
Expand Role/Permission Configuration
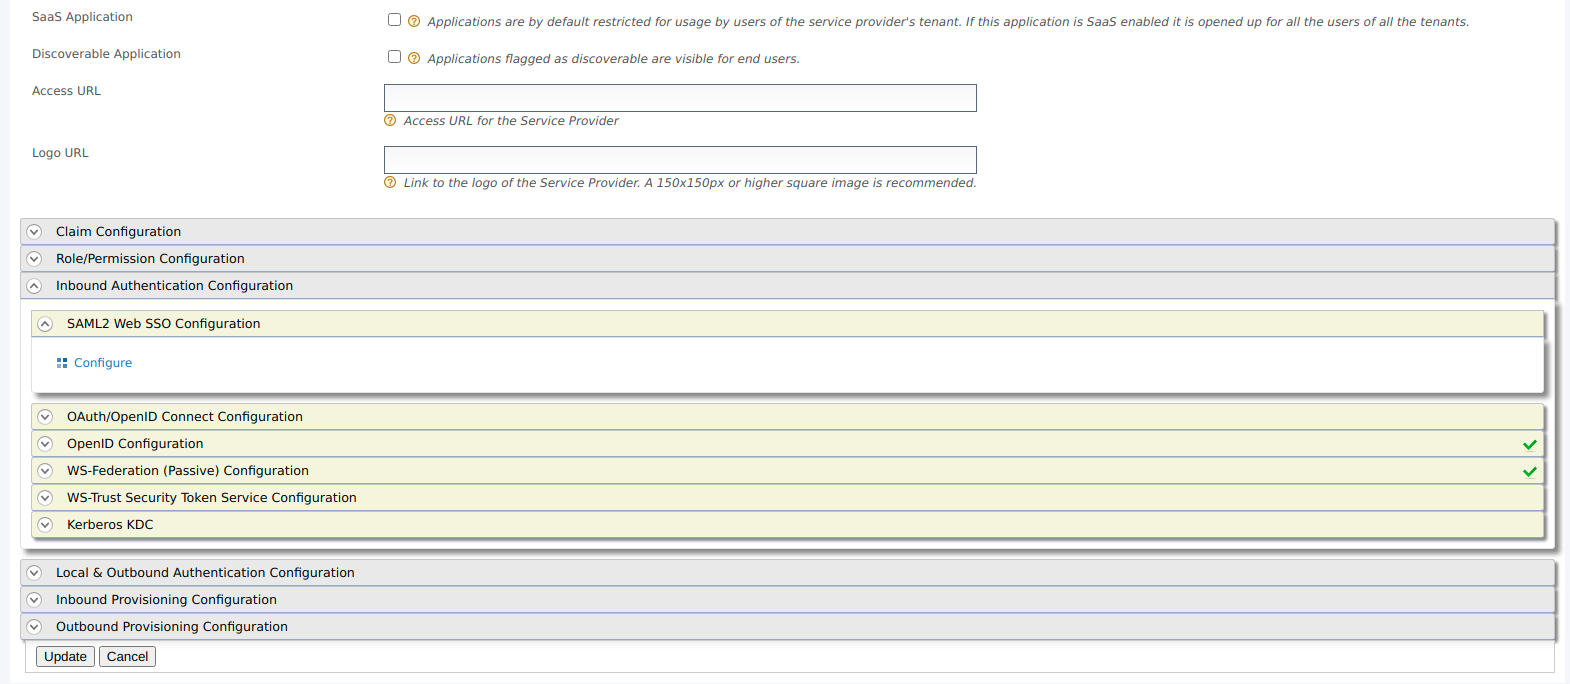(x=34, y=258)
